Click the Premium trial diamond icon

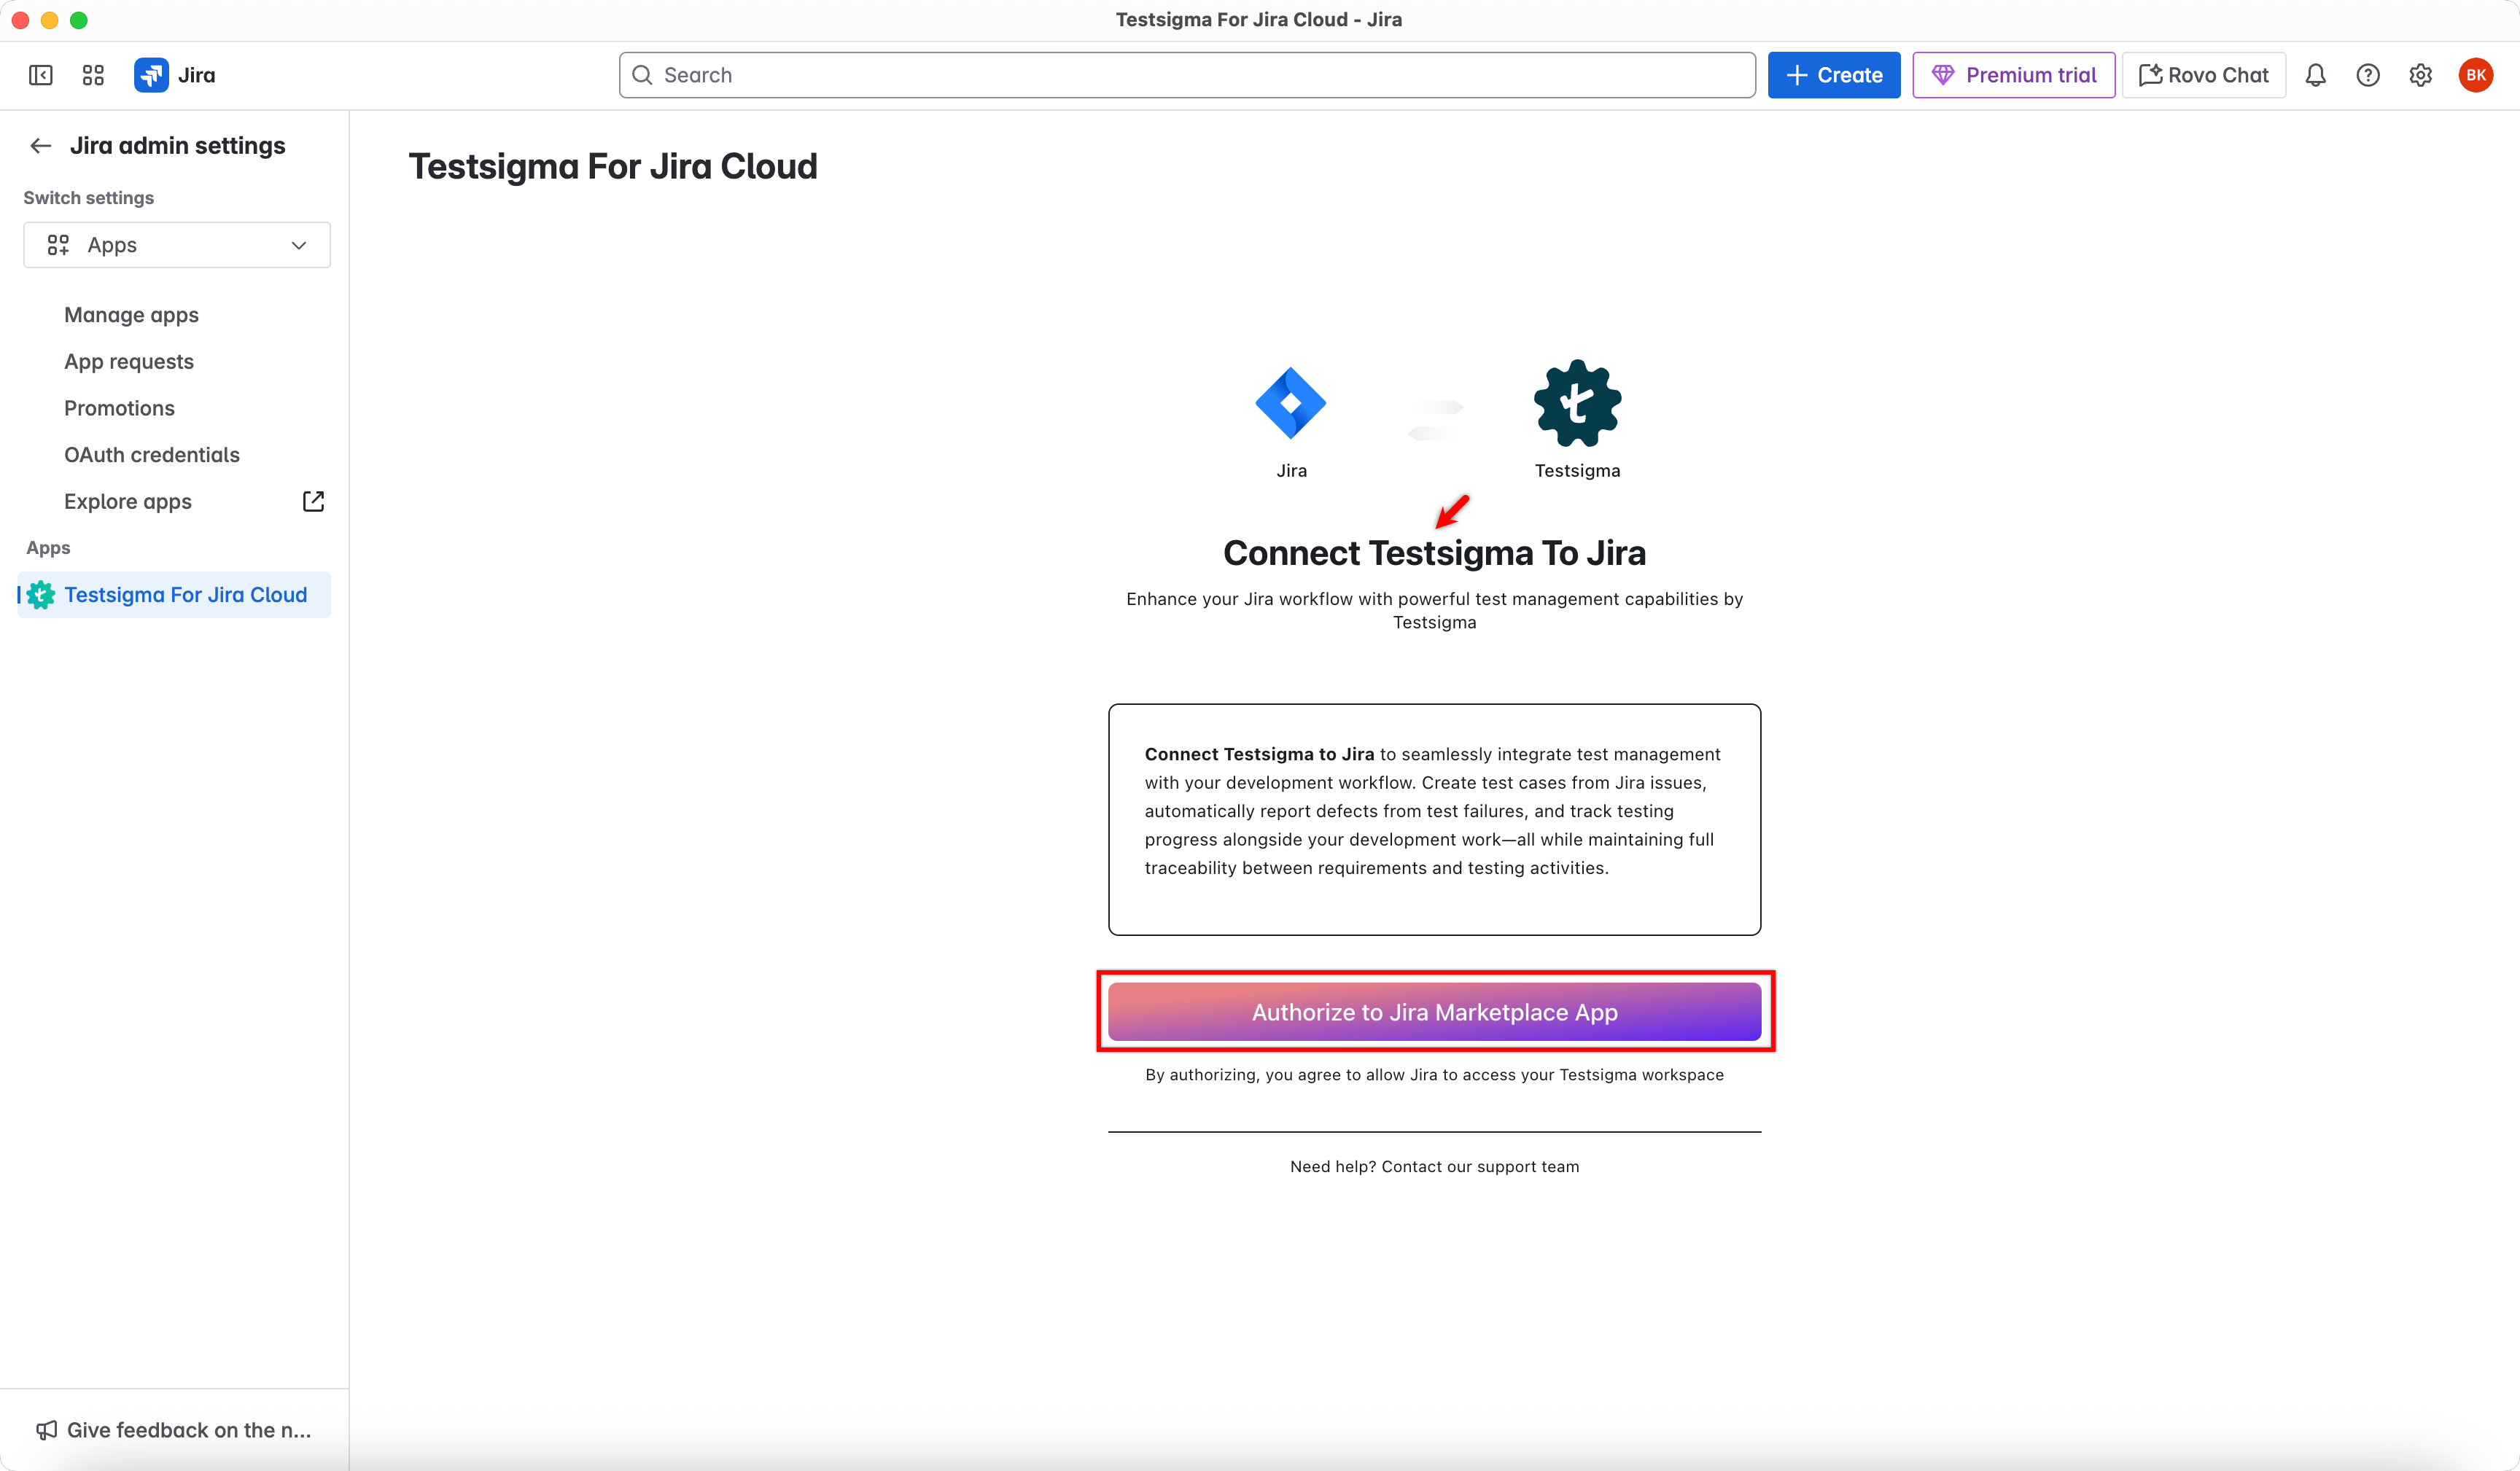(x=1945, y=74)
